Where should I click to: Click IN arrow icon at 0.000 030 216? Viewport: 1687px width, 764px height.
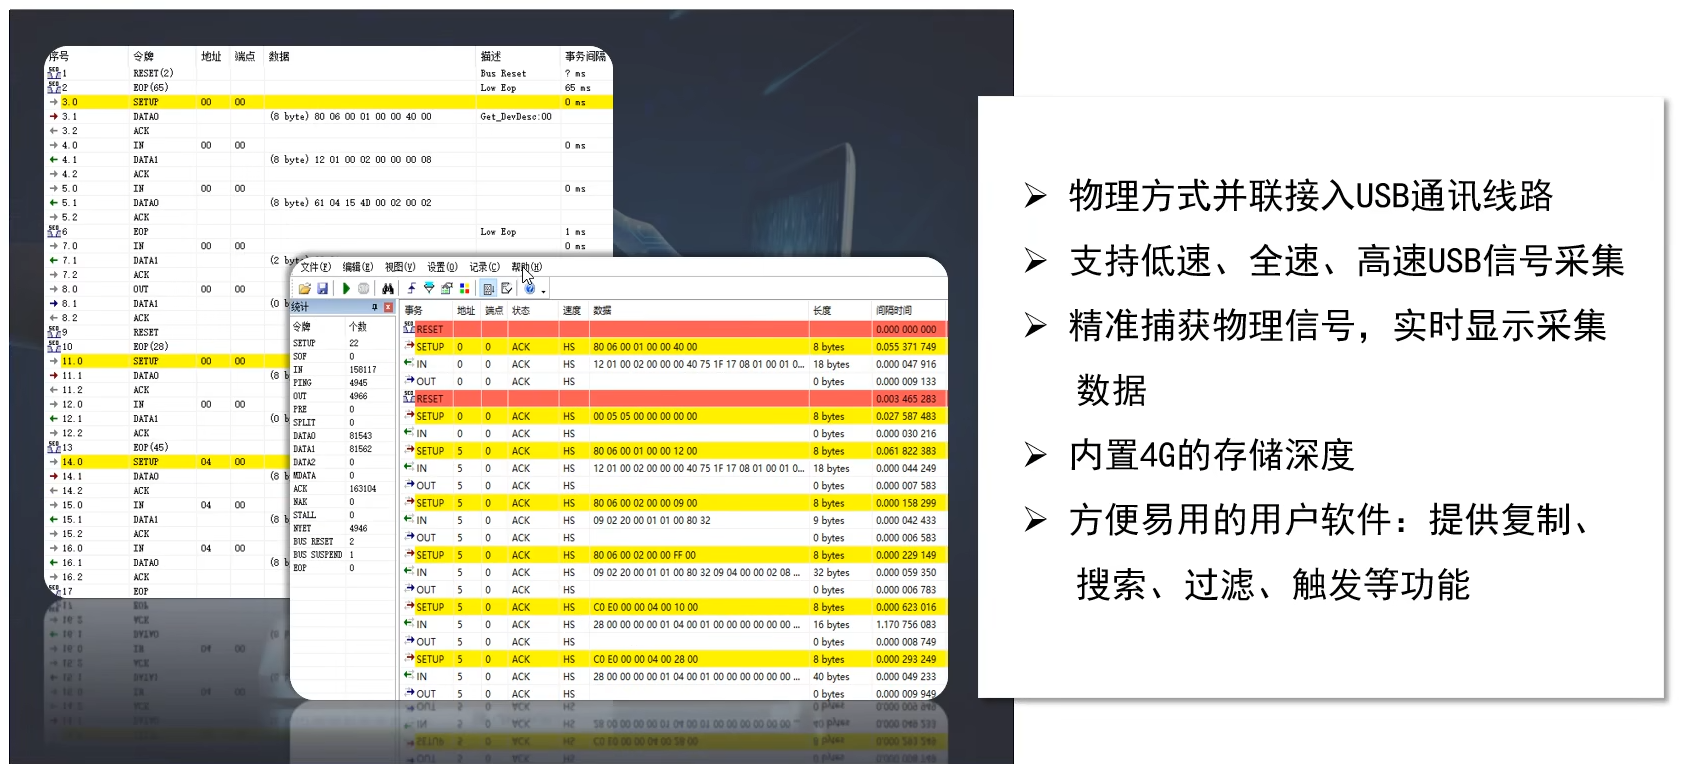[410, 433]
